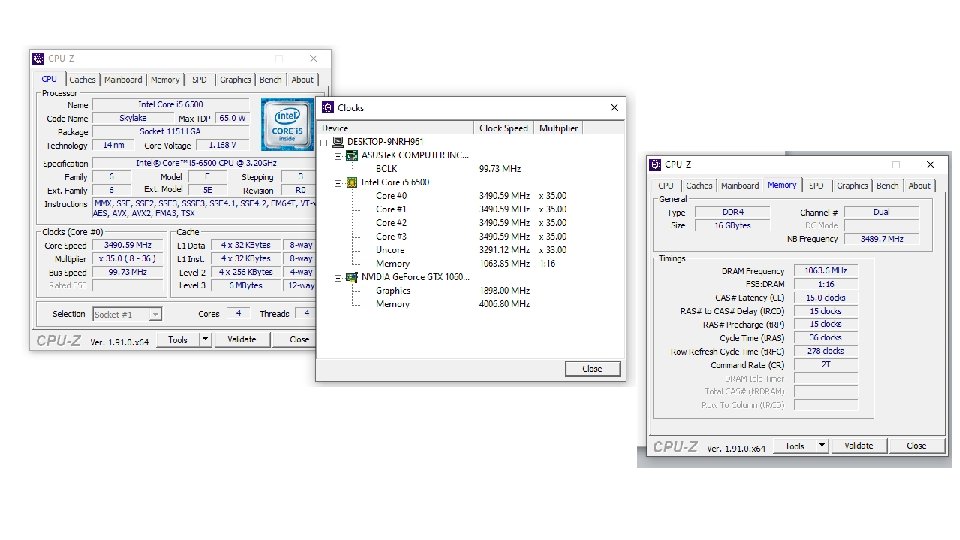The height and width of the screenshot is (540, 960).
Task: Click Bus Speed 99.73 MHz field
Action: coord(128,272)
